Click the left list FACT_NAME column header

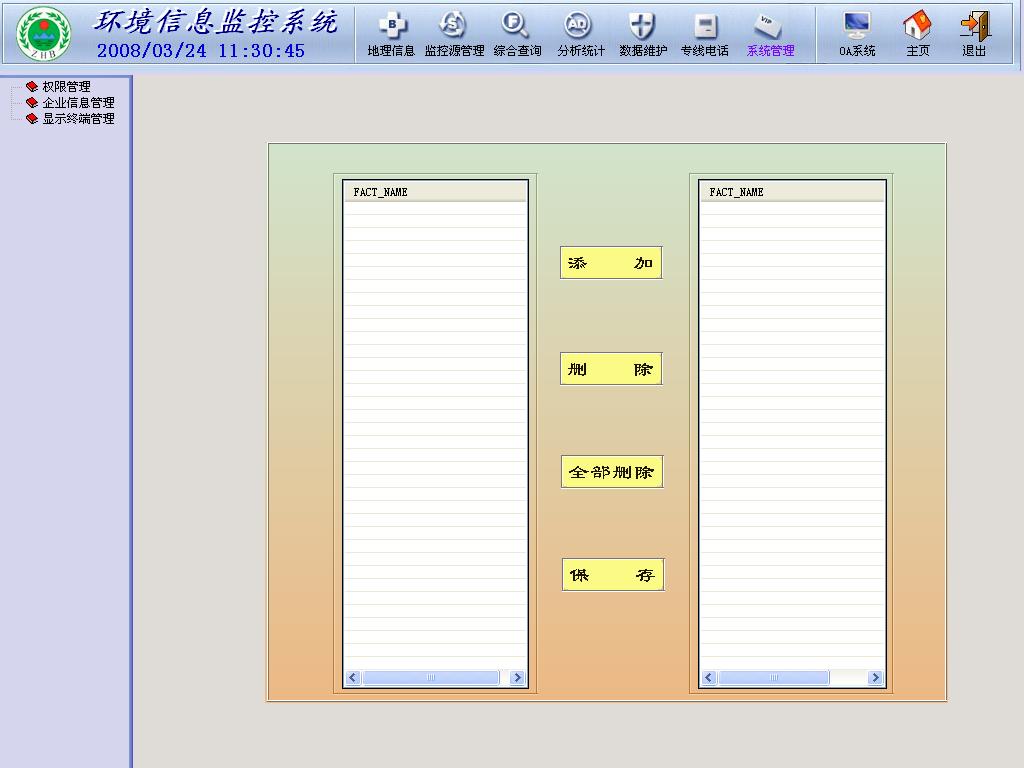tap(435, 192)
